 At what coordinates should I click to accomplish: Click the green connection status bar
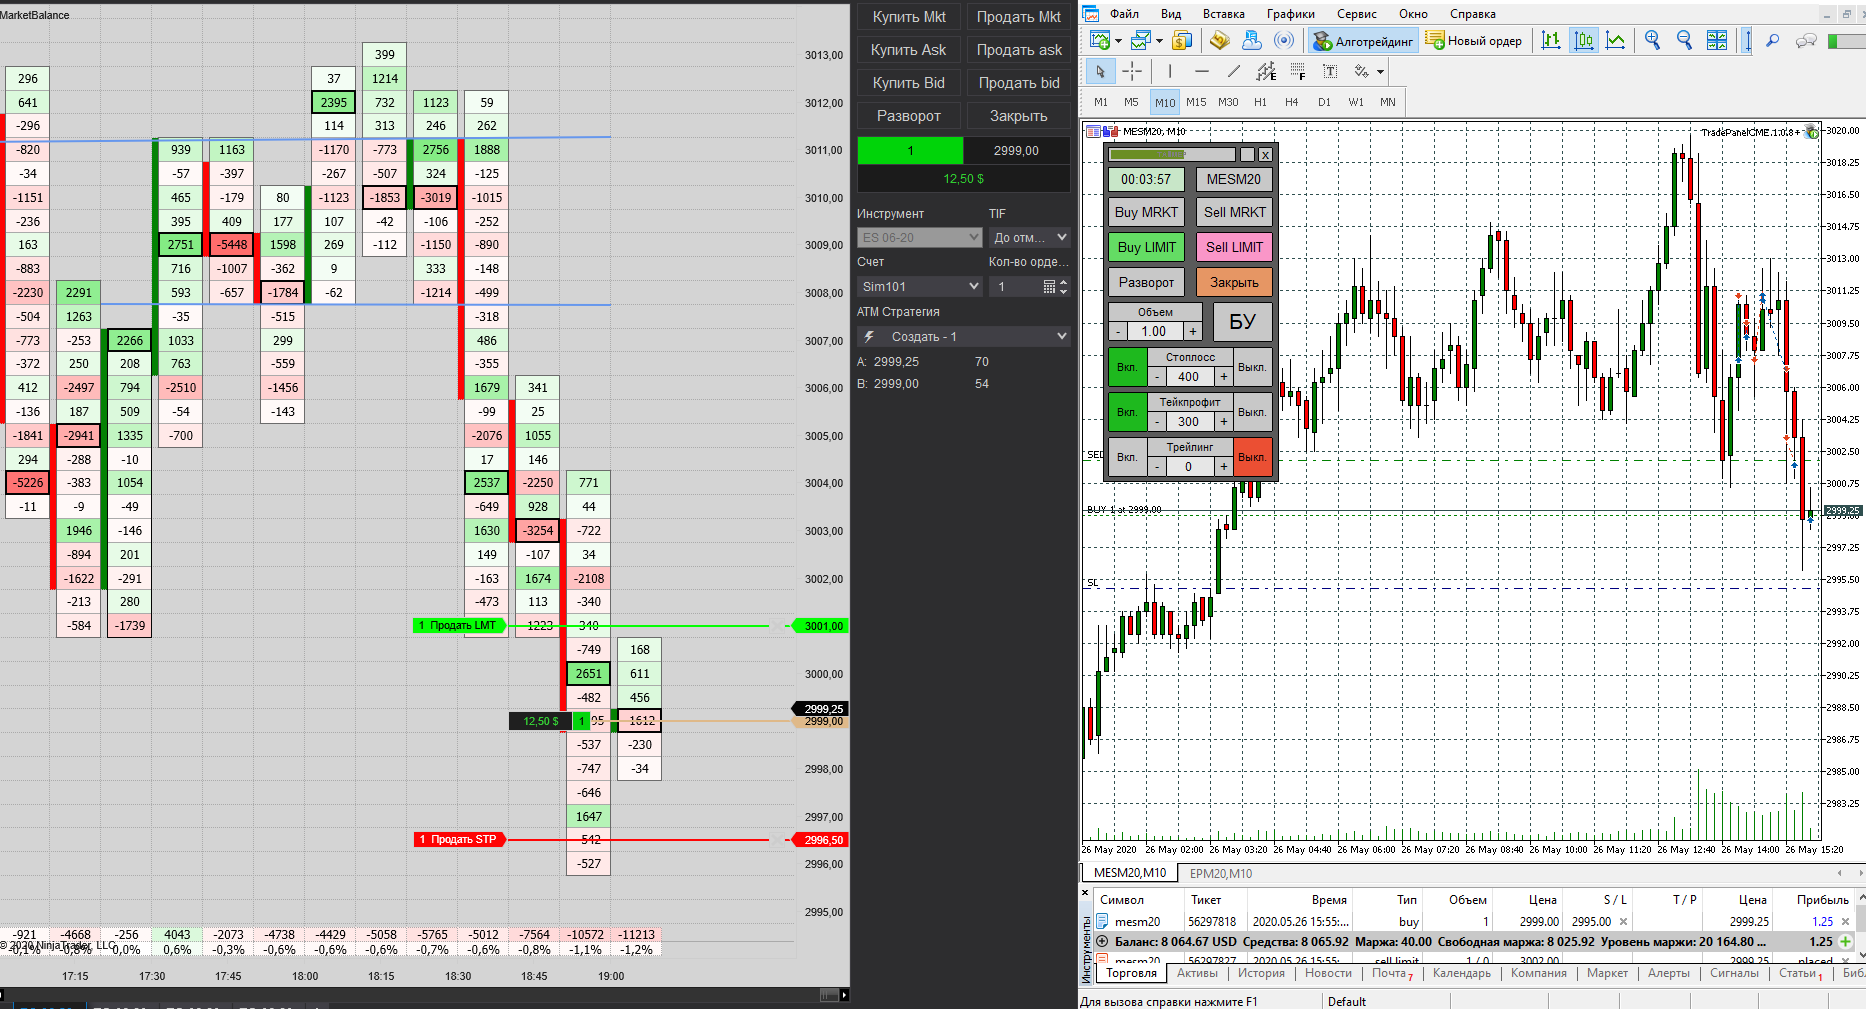point(1846,41)
